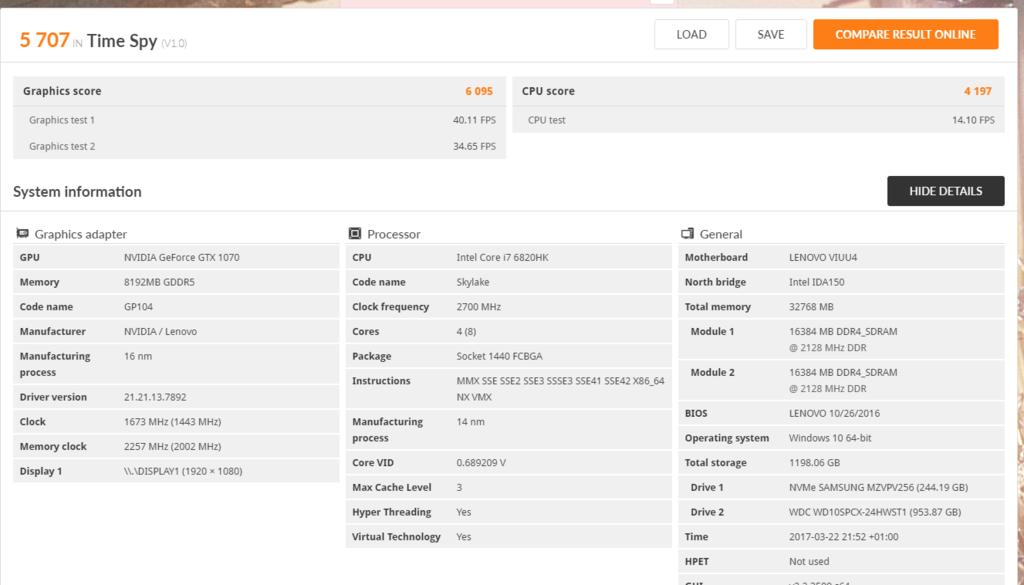Screen dimensions: 1024x585
Task: Select CPU name Intel Core i7 6820HK
Action: coord(502,257)
